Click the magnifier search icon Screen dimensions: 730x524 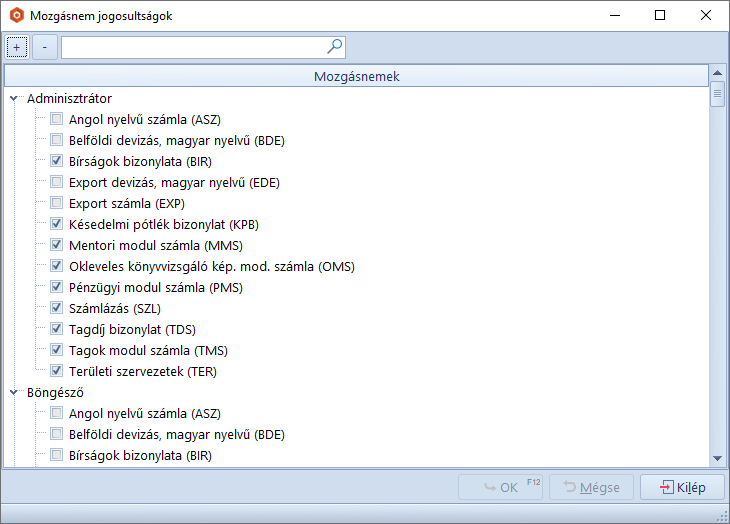(335, 46)
